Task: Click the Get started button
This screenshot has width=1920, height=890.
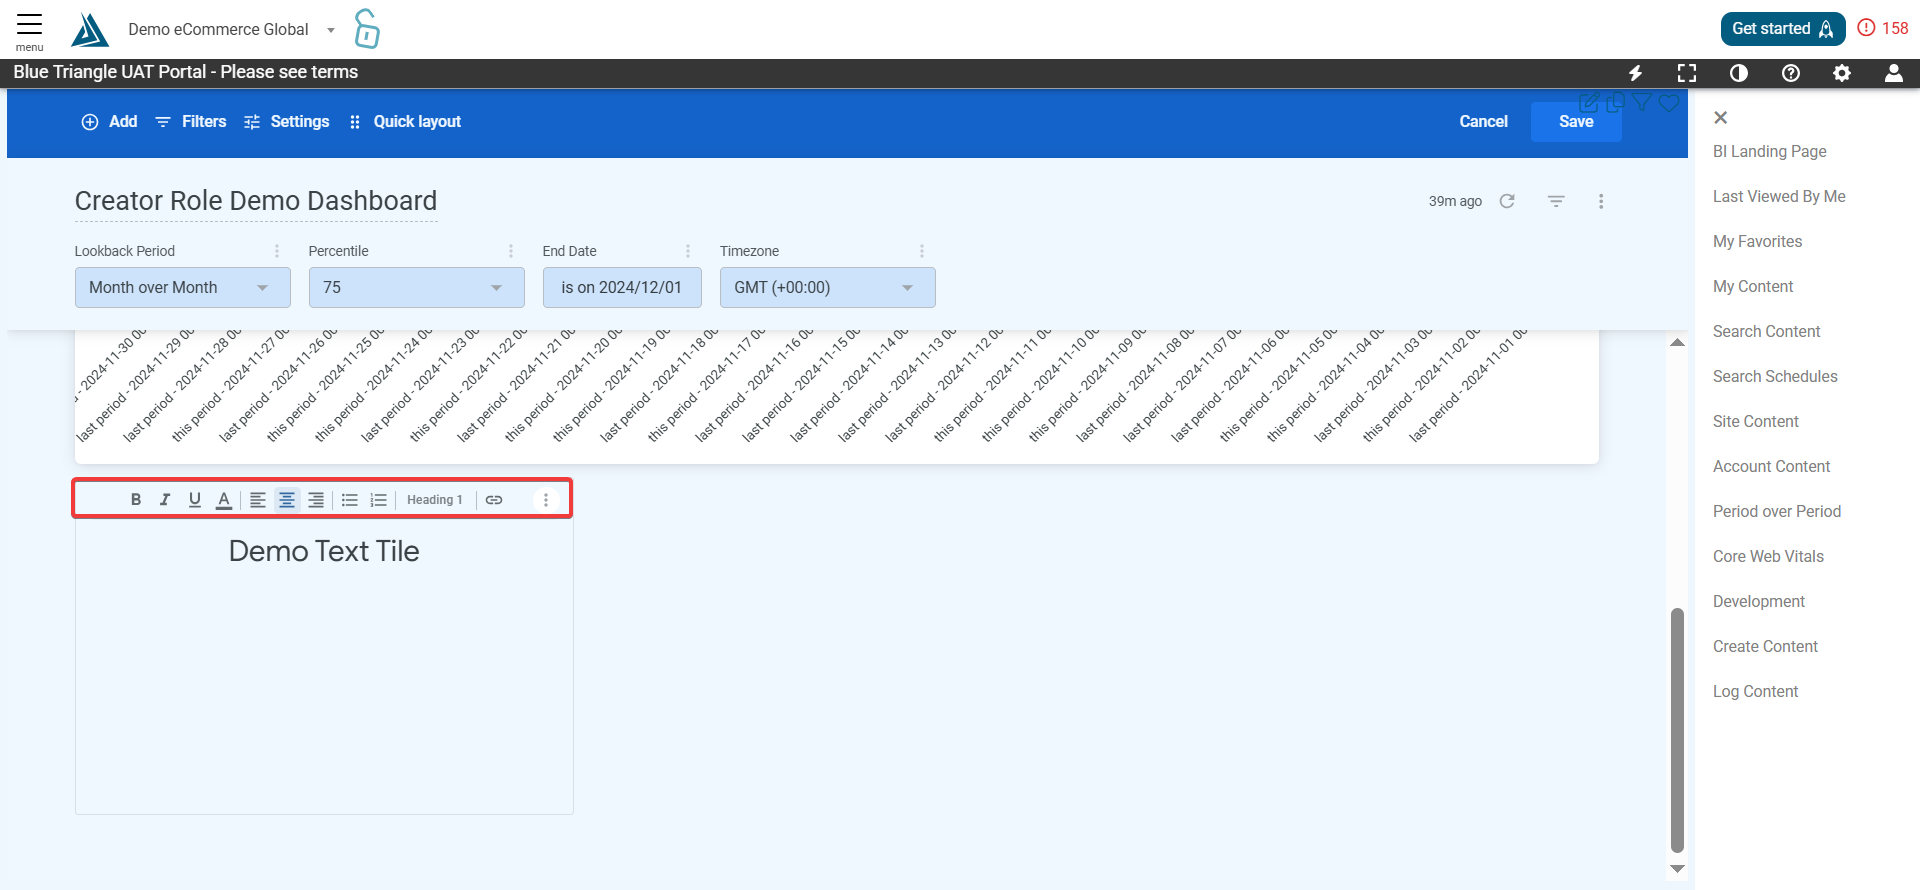Action: click(1783, 29)
